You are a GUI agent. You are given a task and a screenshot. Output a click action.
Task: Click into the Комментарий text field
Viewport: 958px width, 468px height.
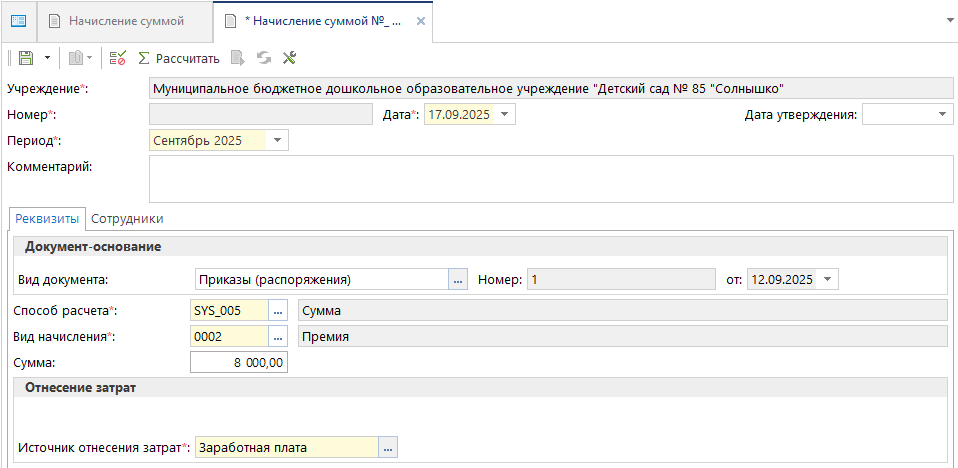point(548,179)
